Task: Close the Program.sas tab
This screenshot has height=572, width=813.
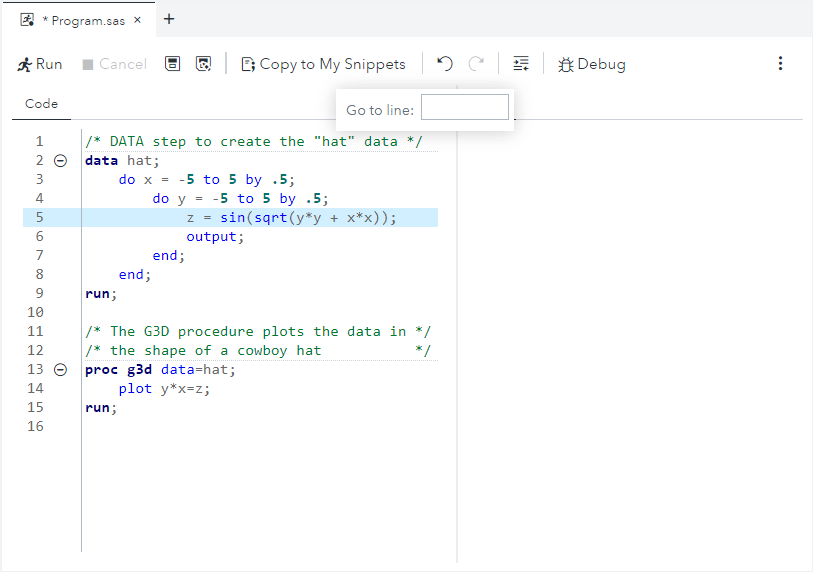Action: click(137, 20)
